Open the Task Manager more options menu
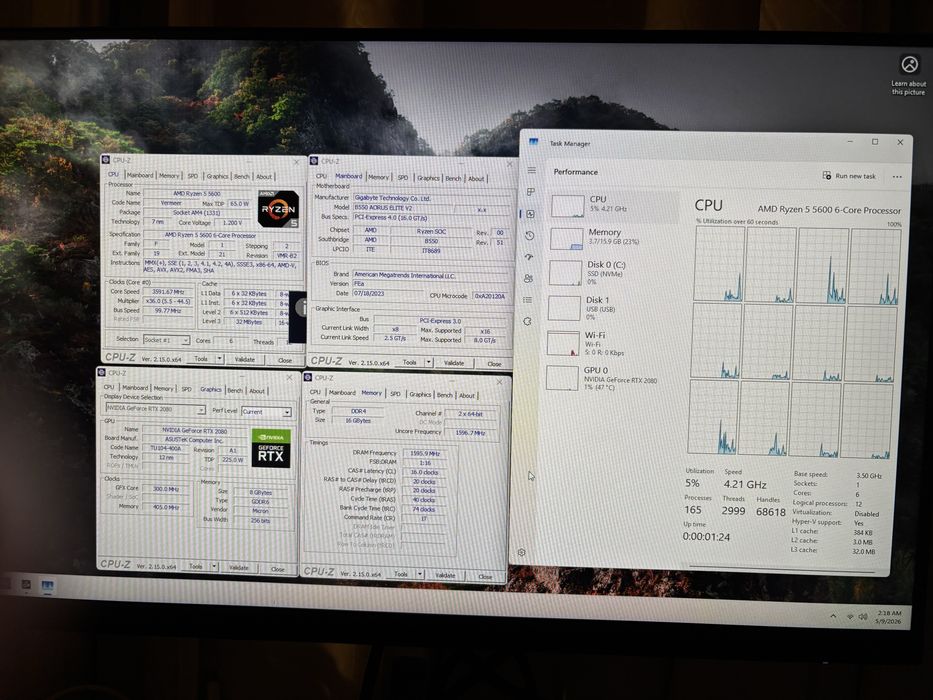 (897, 177)
